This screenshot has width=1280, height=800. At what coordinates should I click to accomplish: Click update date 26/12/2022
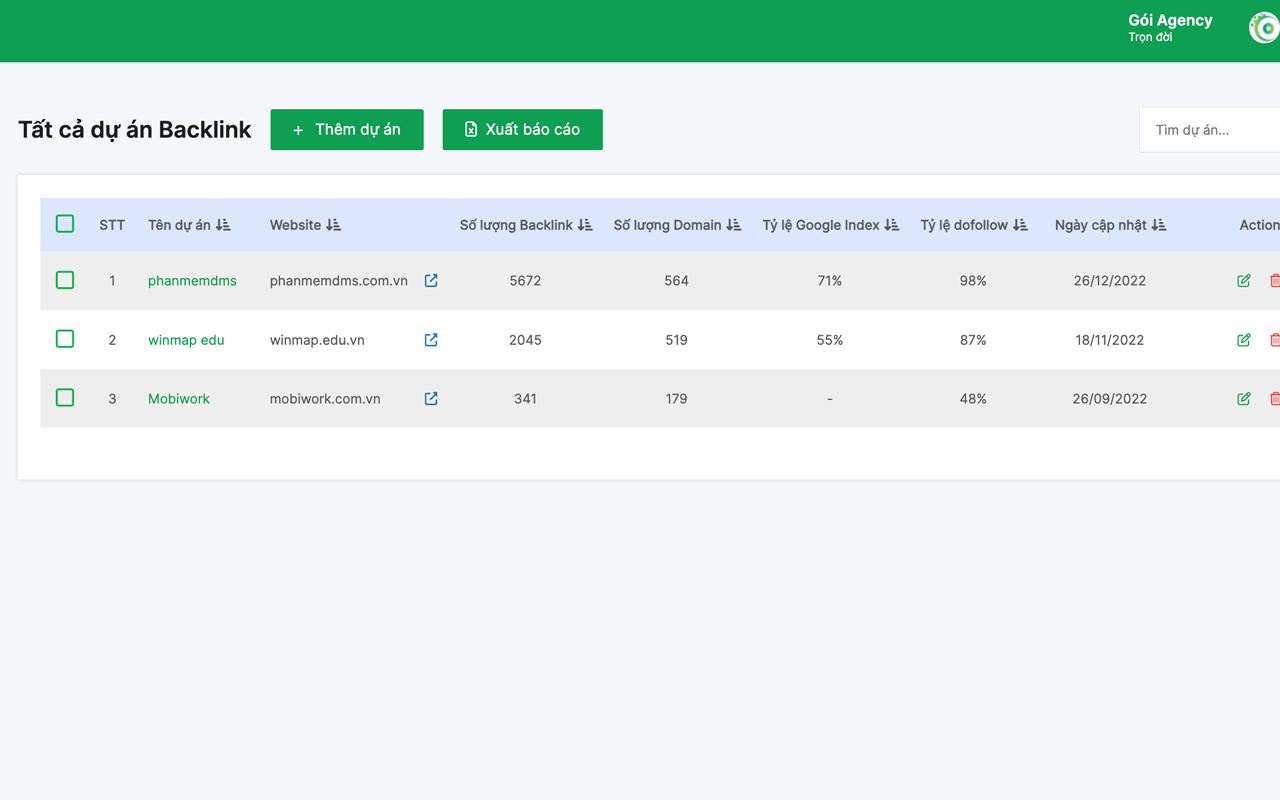1110,281
